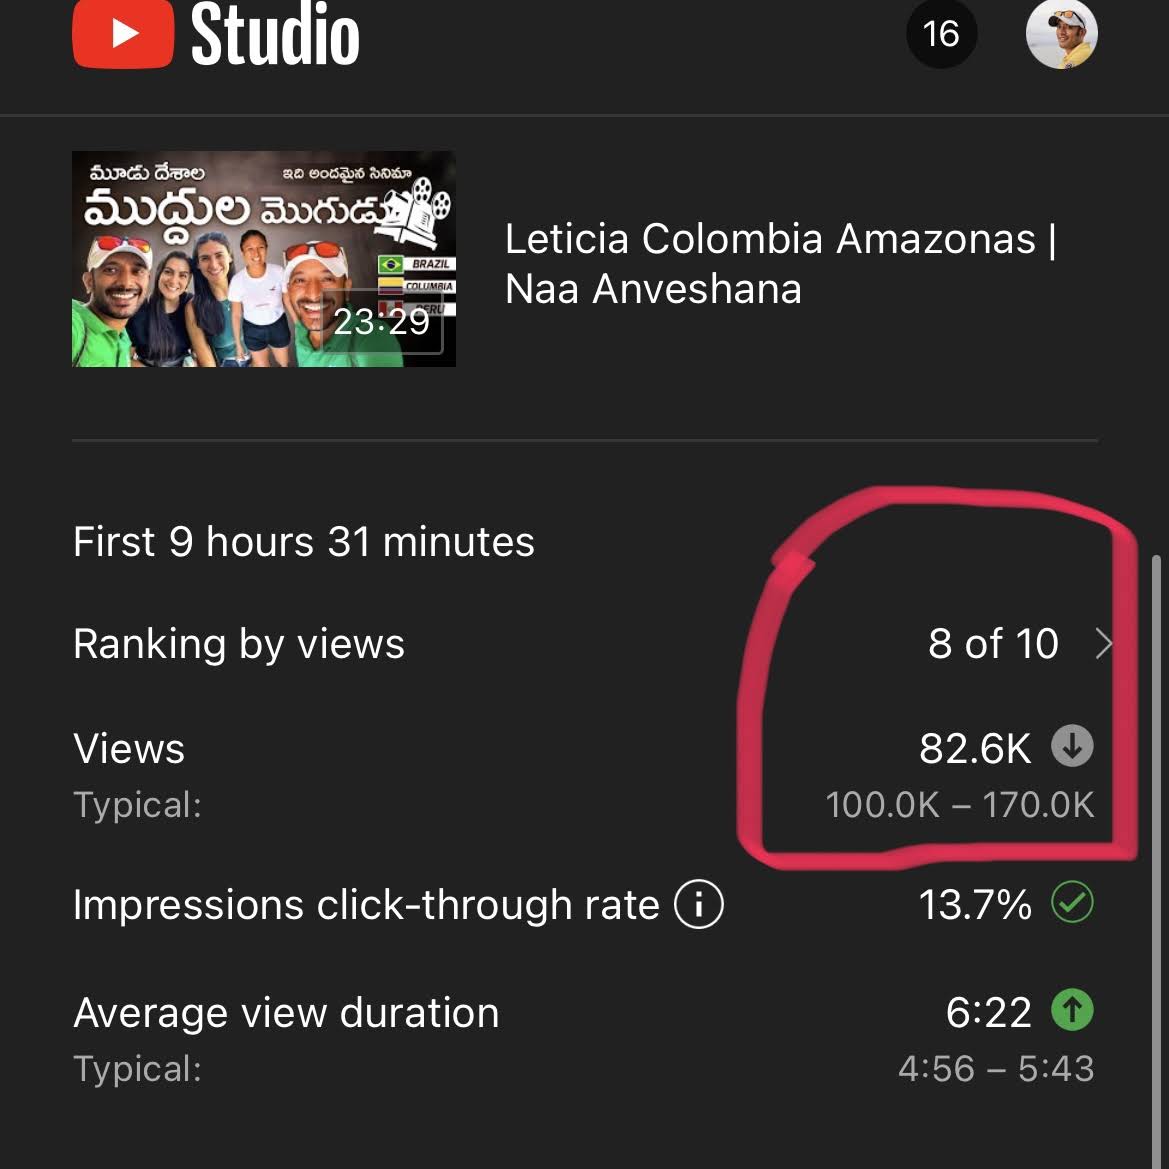Select the Views metric label
Image resolution: width=1169 pixels, height=1169 pixels.
129,748
